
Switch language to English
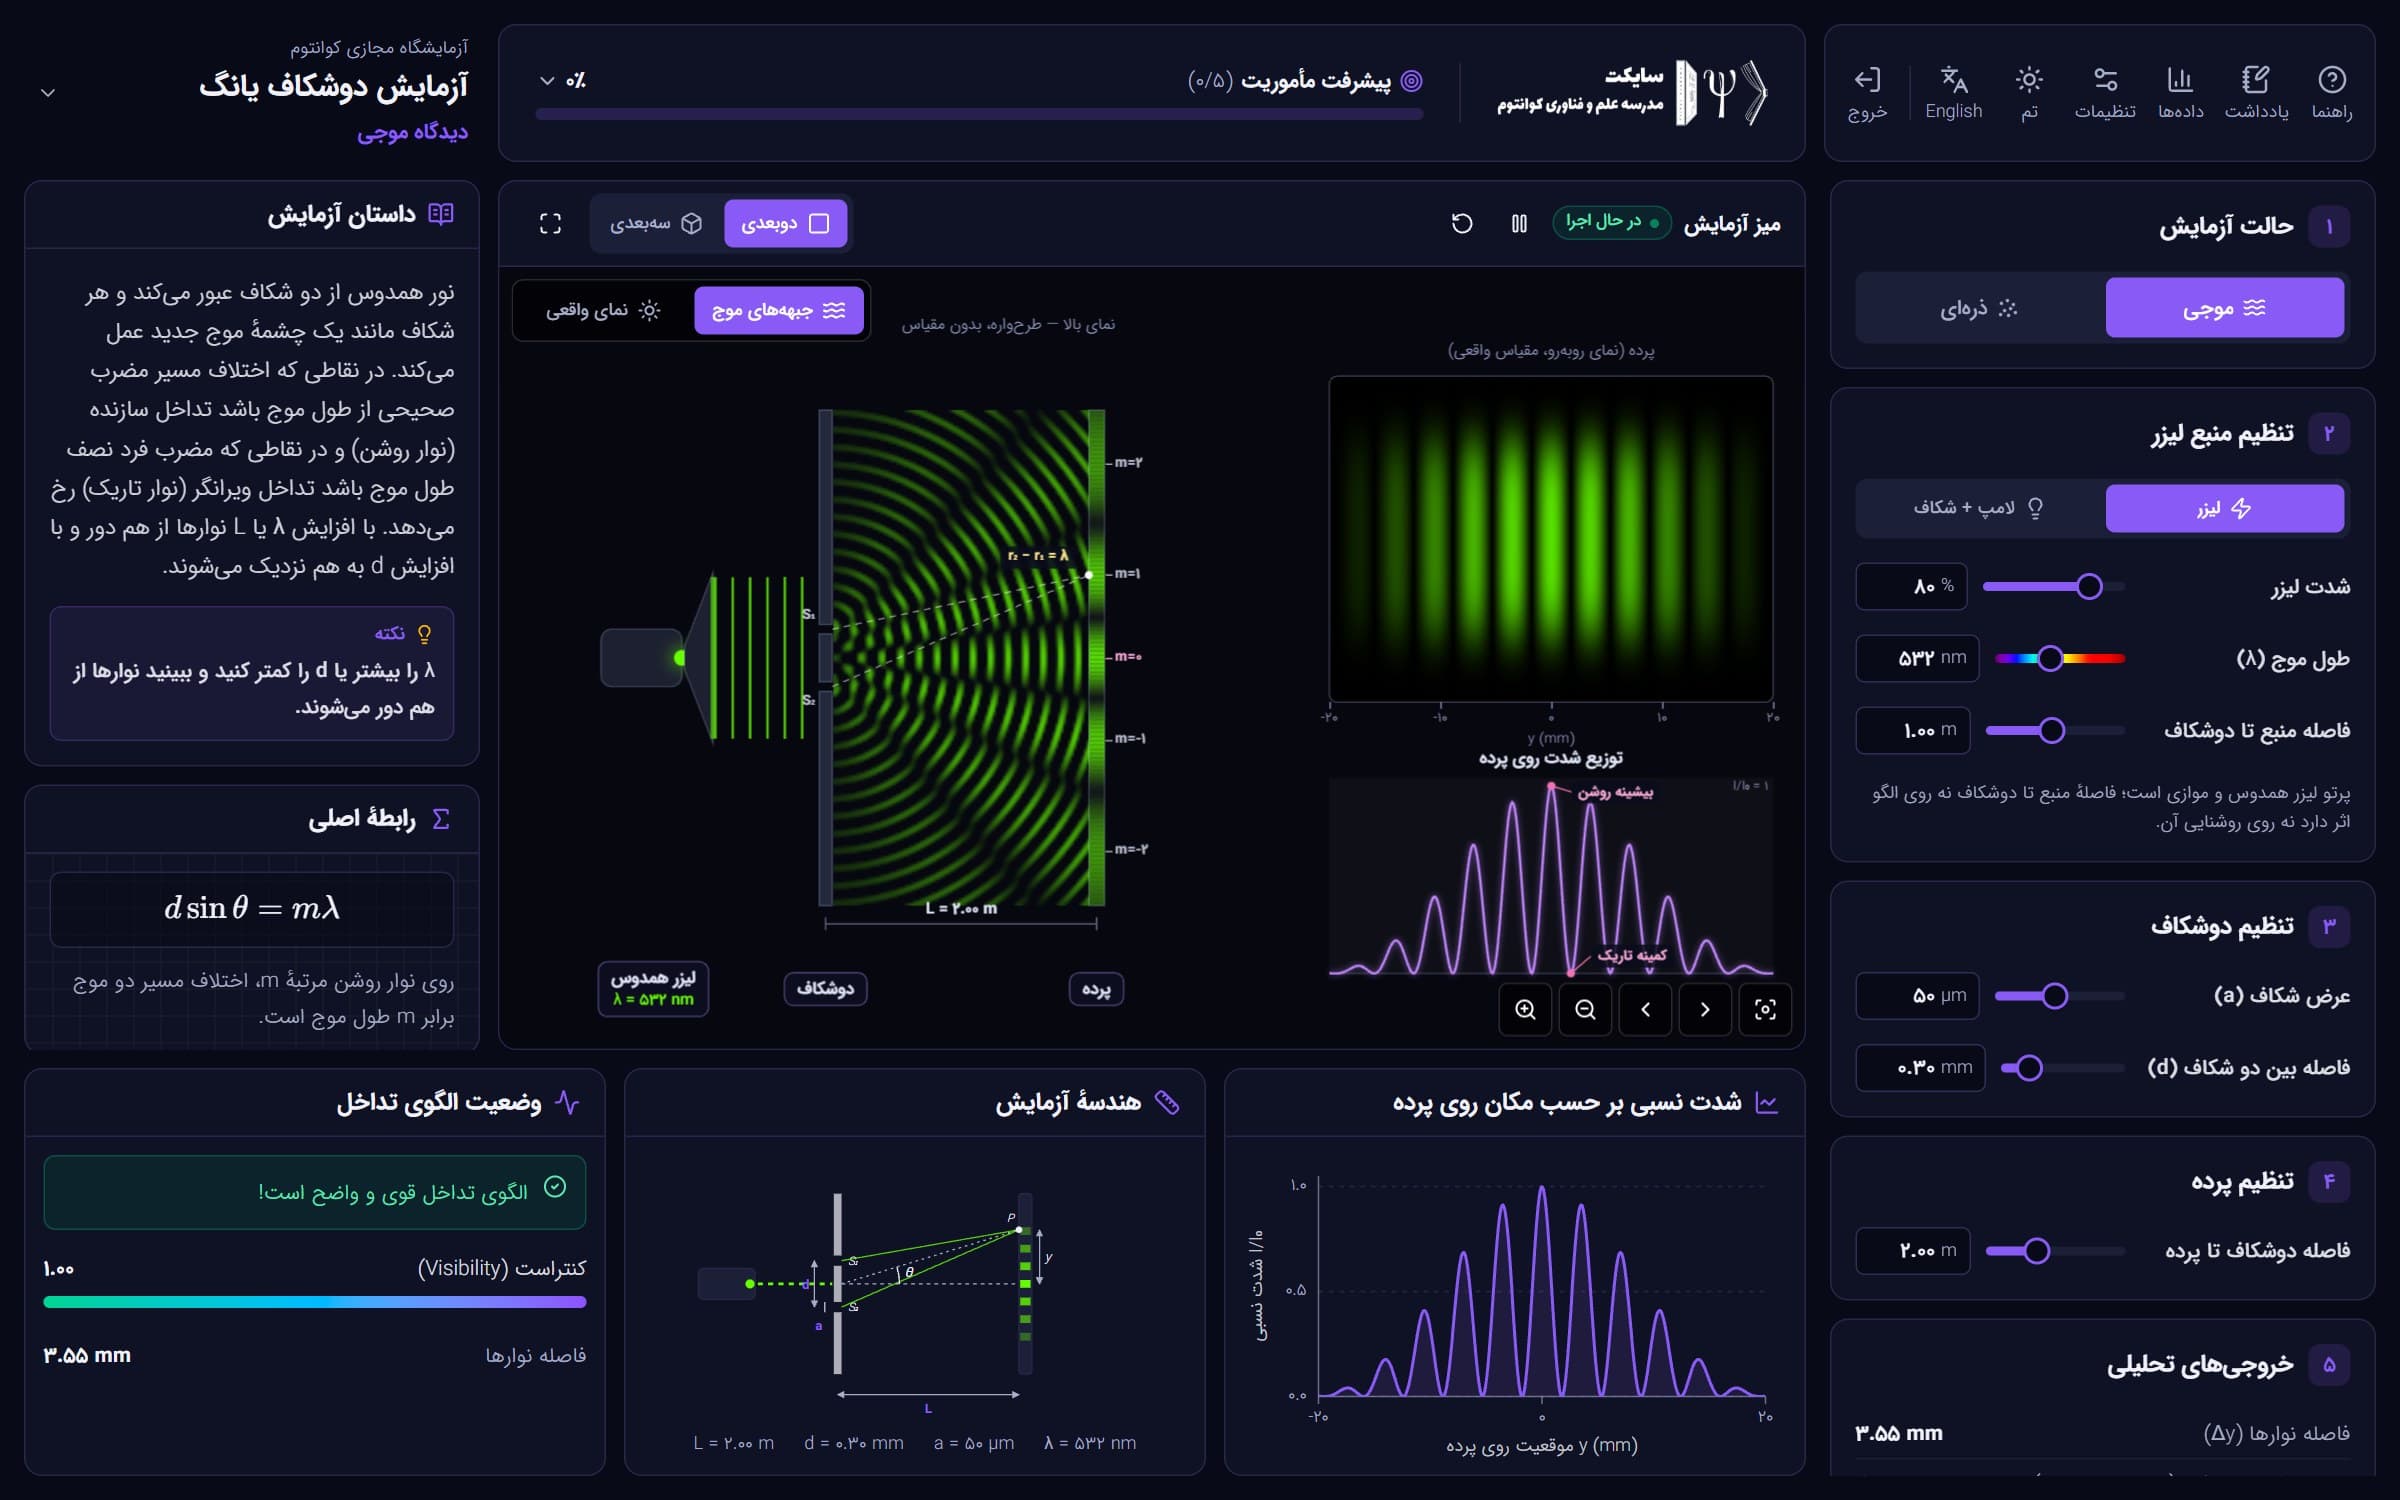point(1953,93)
